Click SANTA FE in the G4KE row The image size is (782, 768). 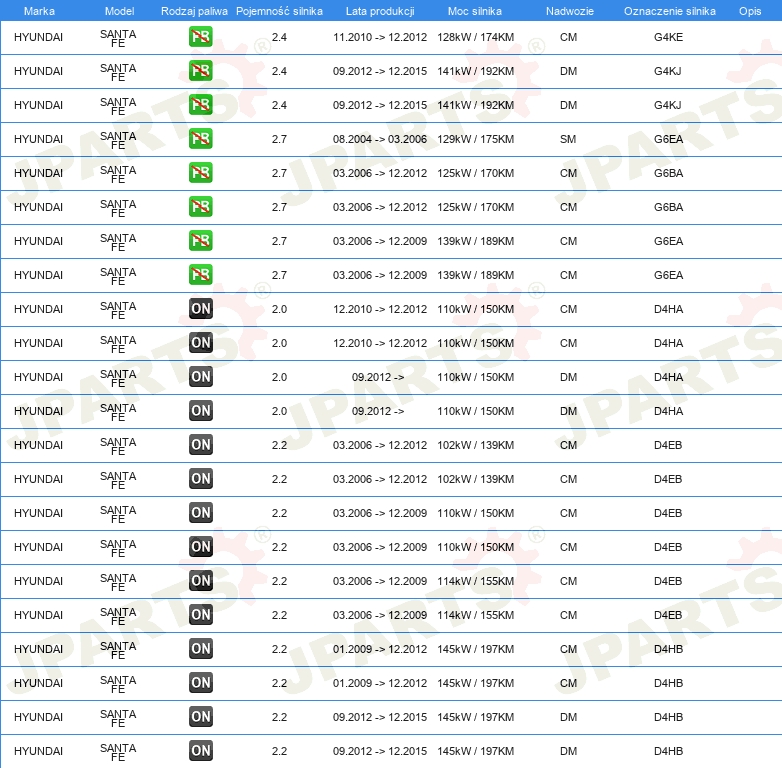pyautogui.click(x=118, y=38)
